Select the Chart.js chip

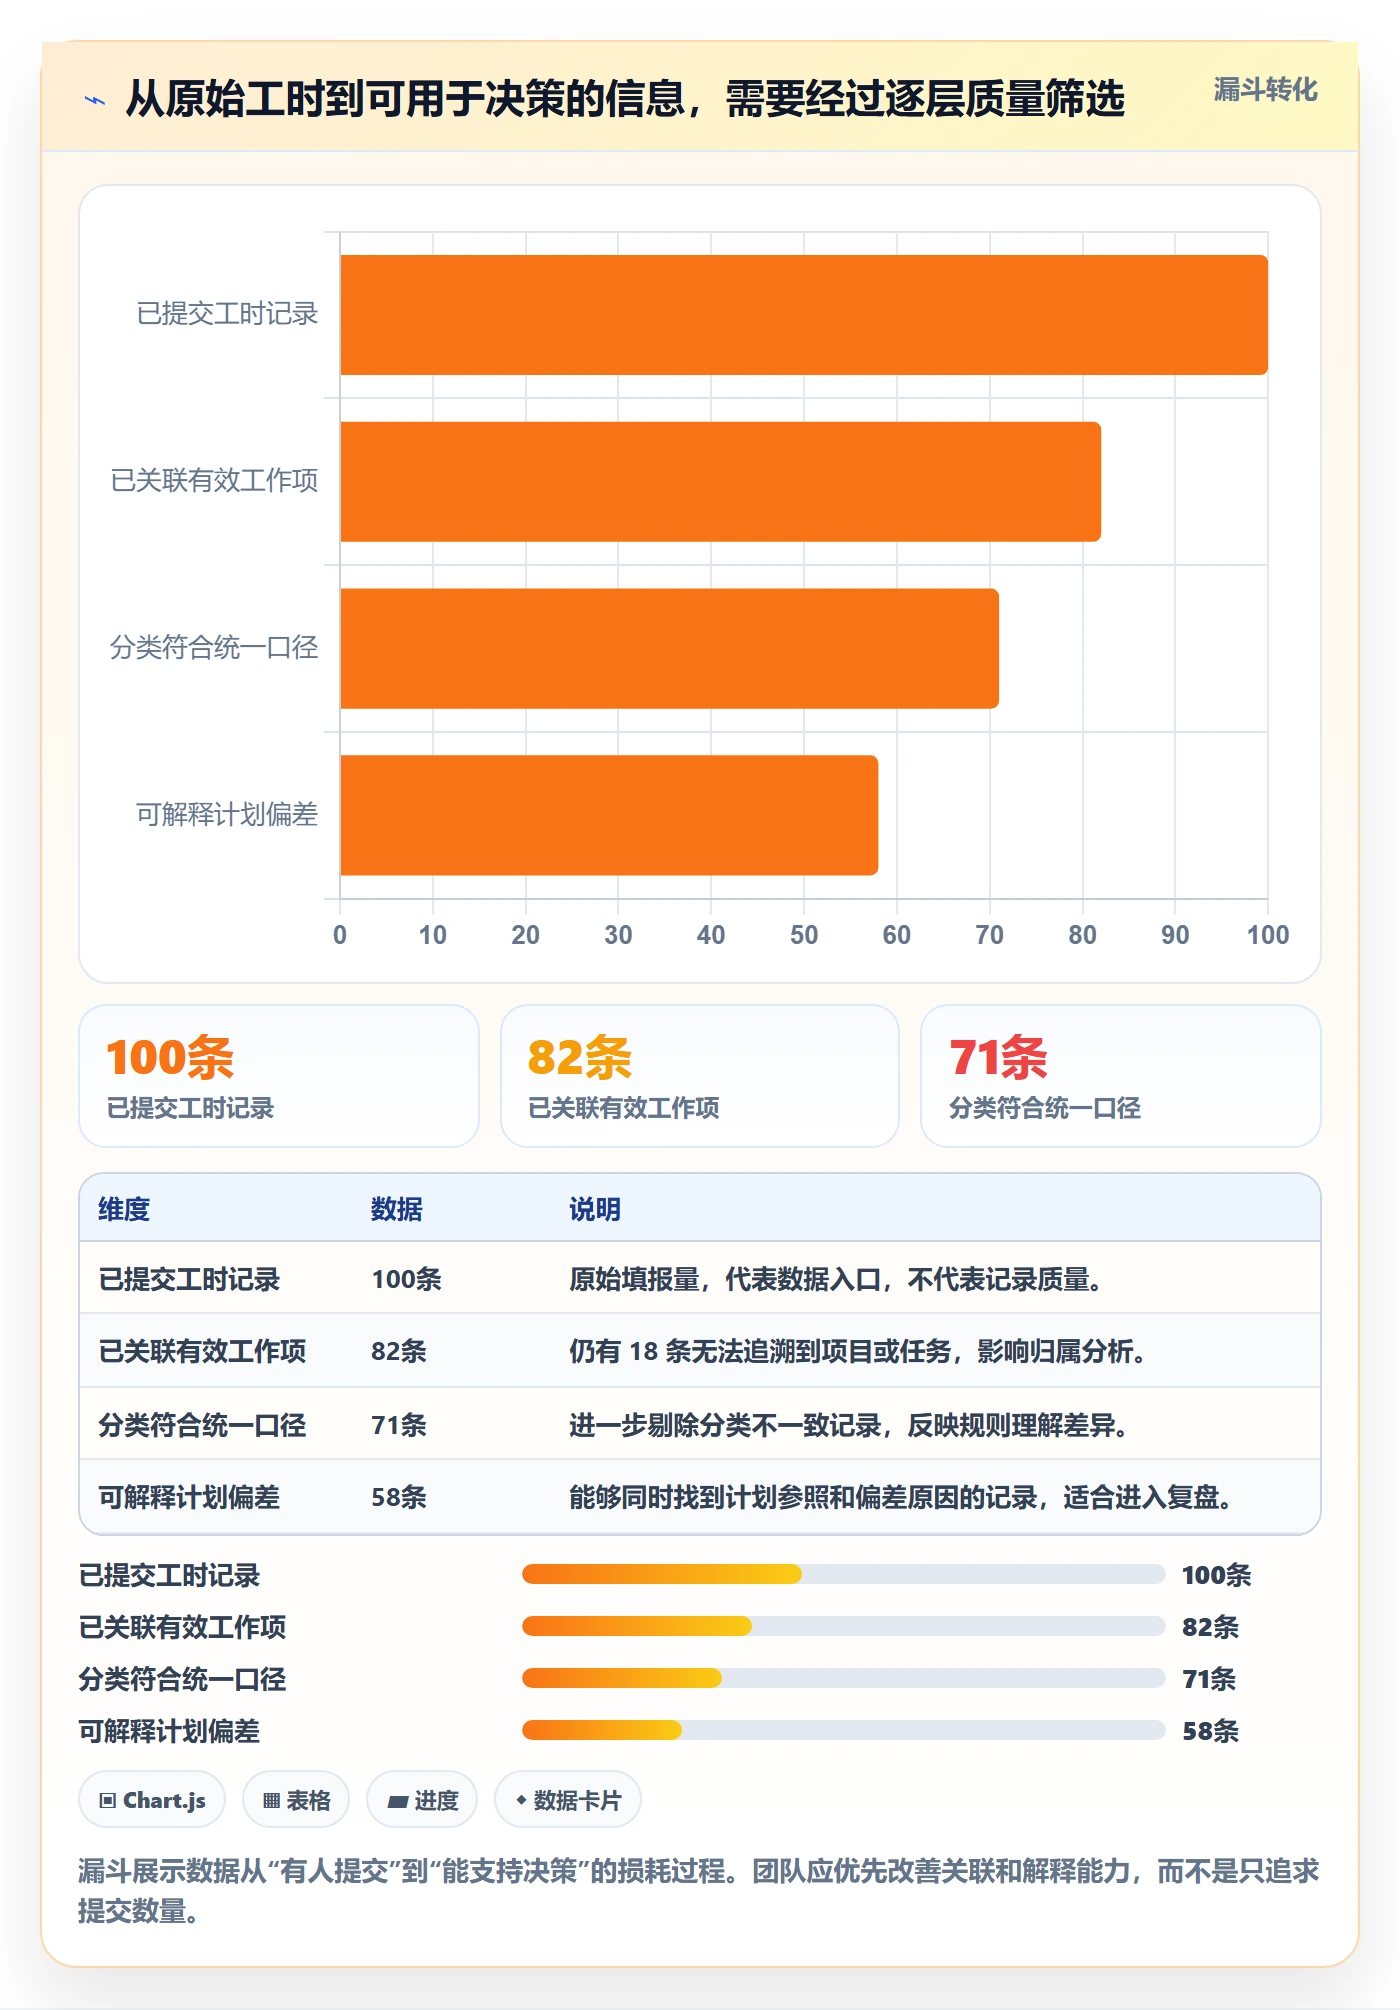pos(152,1800)
